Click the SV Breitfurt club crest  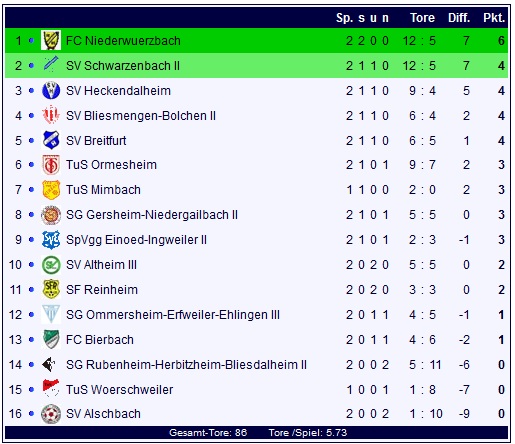coord(51,140)
